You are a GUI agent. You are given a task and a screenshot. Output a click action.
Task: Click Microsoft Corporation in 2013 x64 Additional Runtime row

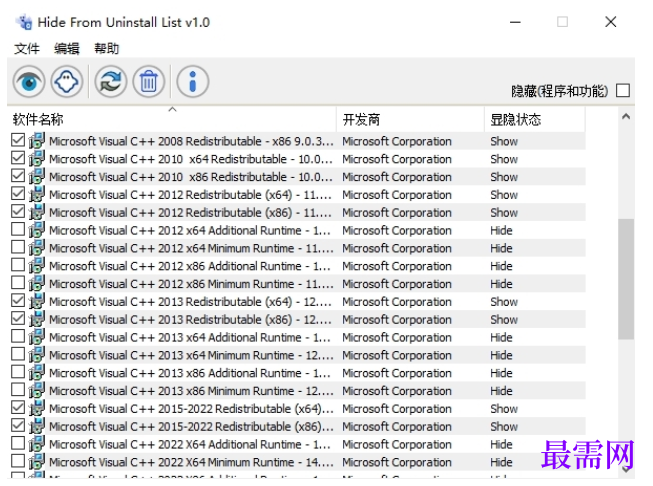coord(397,337)
